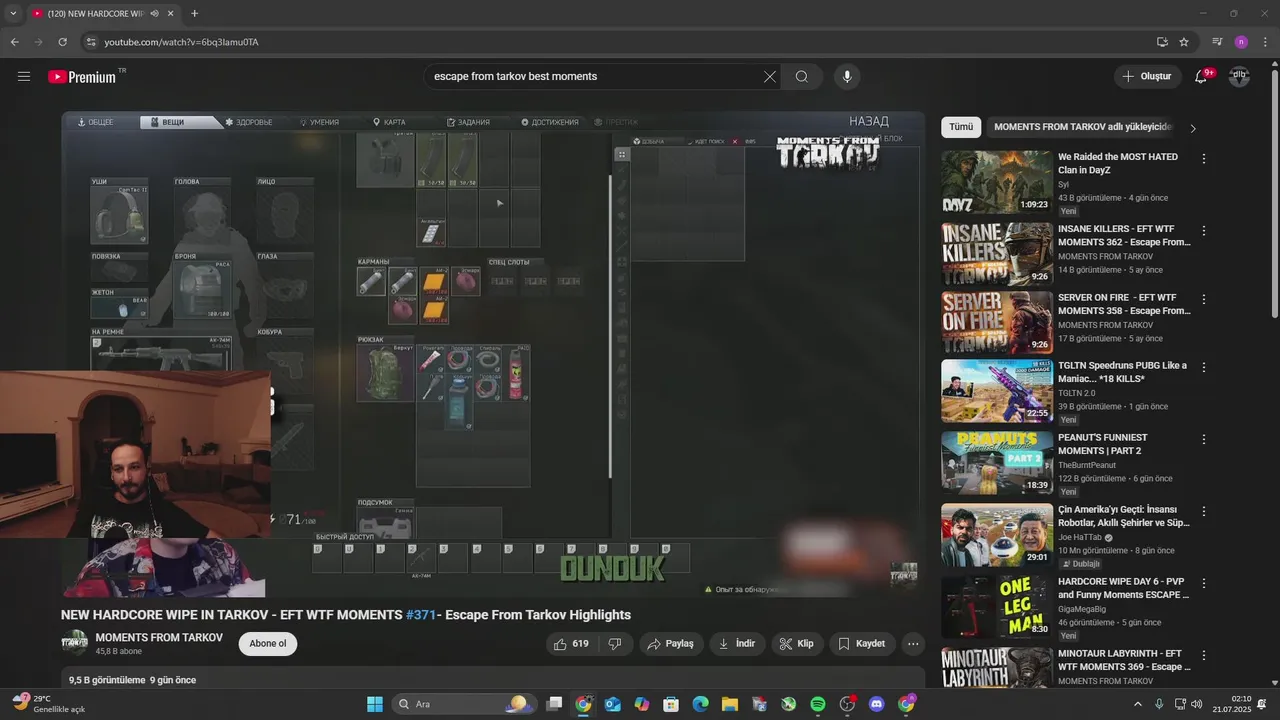1280x720 pixels.
Task: Click the Paylaş share button
Action: pyautogui.click(x=671, y=644)
